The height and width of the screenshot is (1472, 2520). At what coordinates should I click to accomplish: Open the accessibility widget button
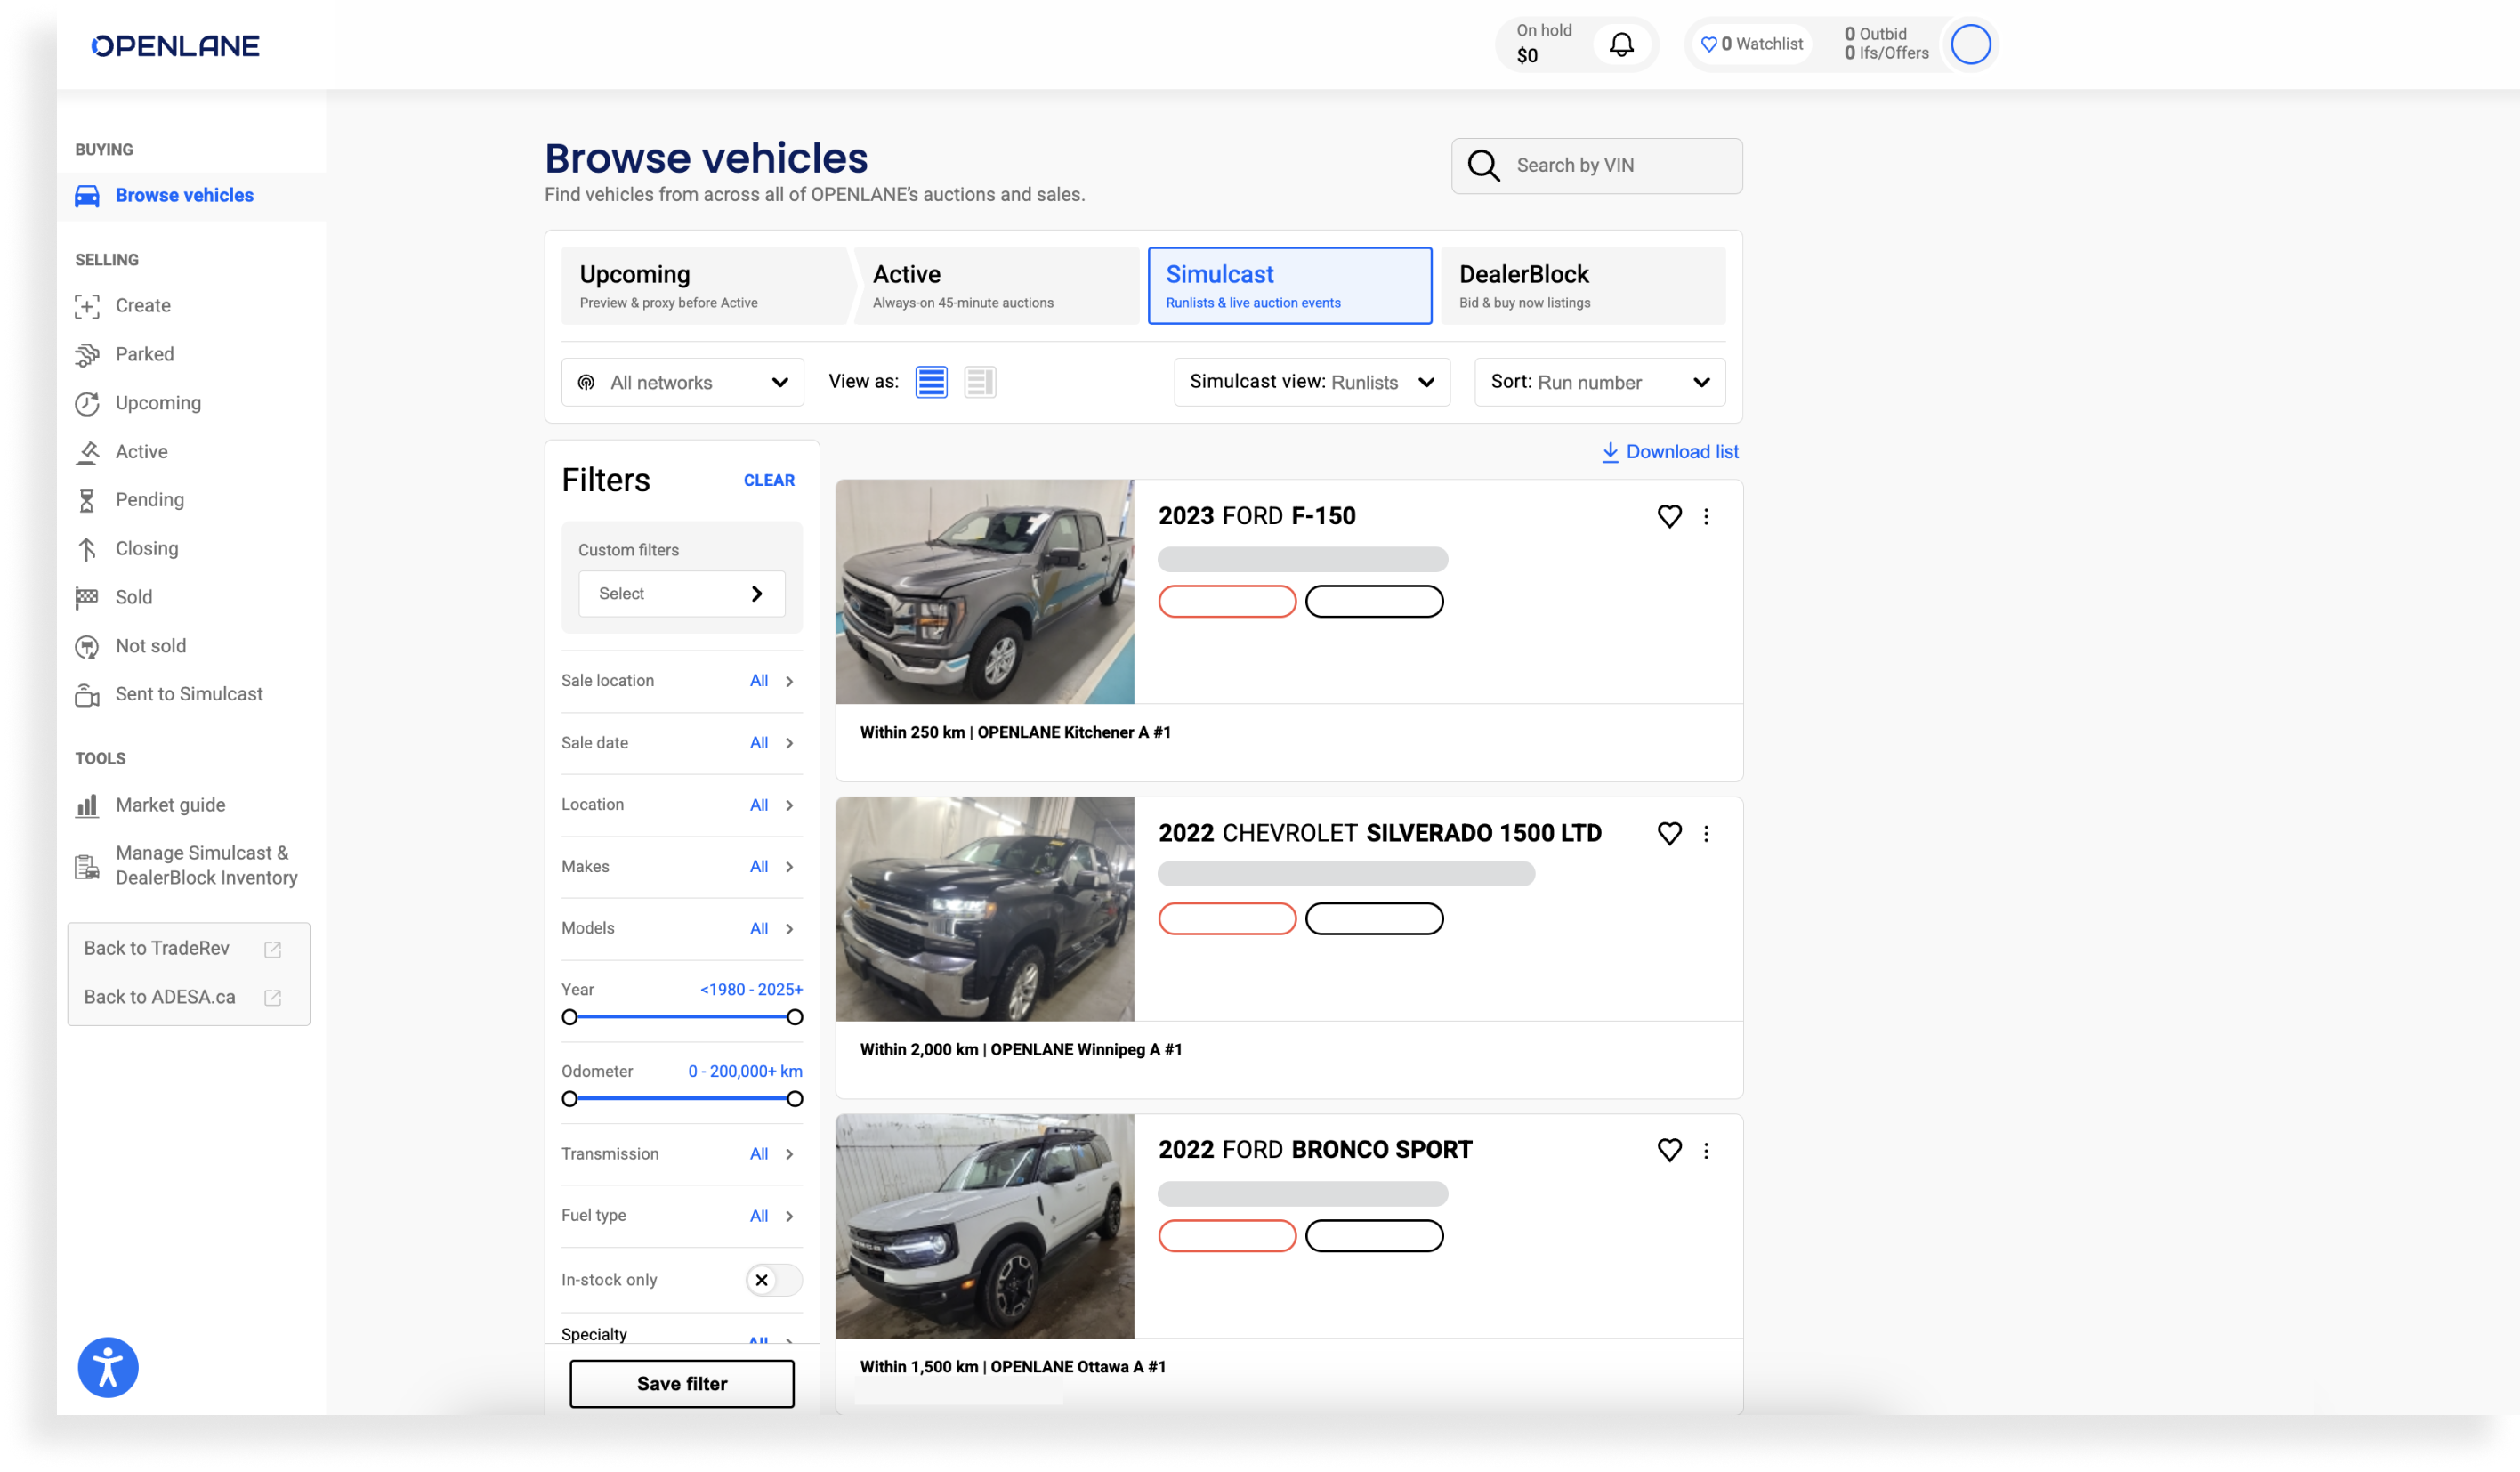click(x=108, y=1367)
